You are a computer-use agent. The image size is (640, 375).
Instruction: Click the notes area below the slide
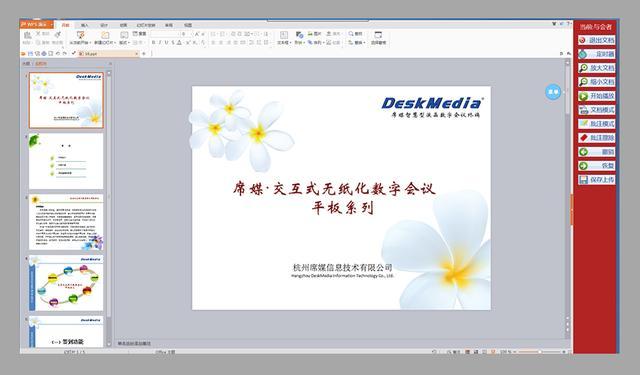pos(341,344)
